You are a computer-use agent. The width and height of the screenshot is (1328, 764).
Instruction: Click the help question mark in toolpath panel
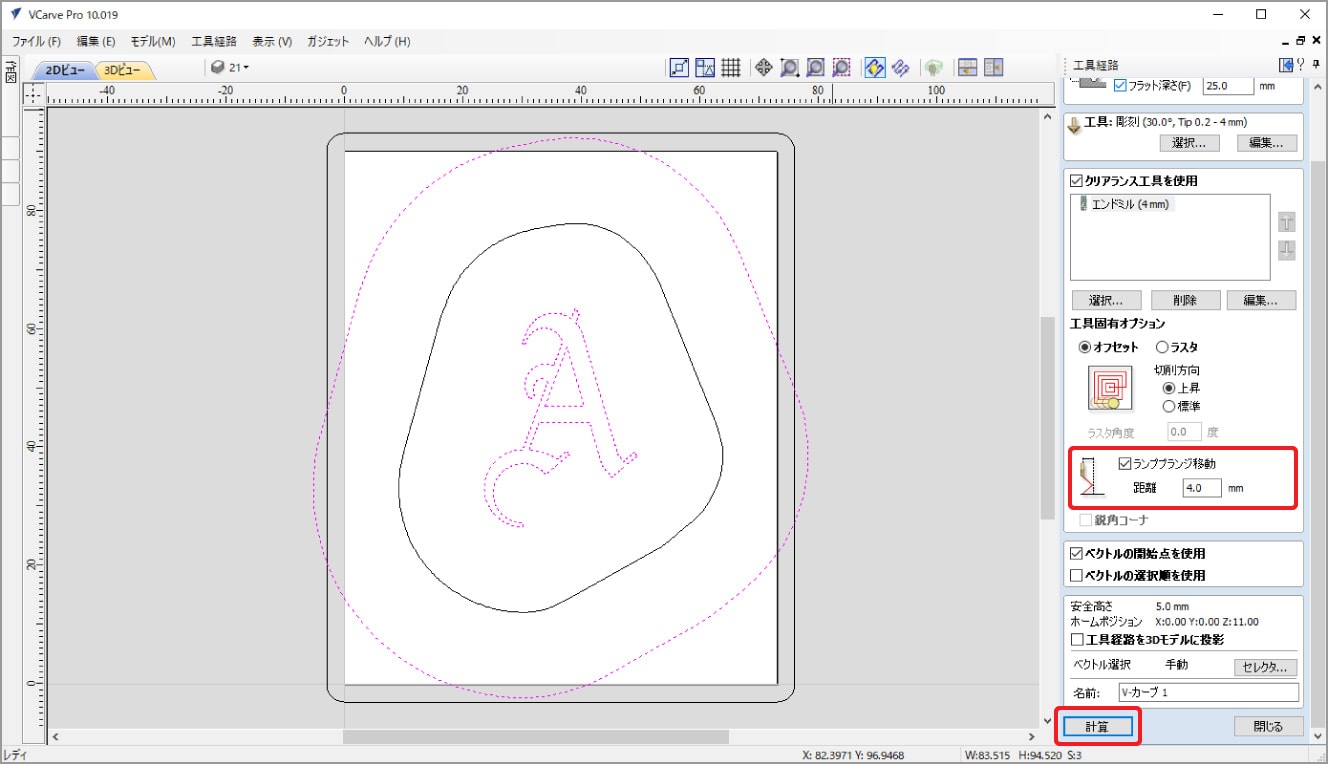tap(1300, 65)
